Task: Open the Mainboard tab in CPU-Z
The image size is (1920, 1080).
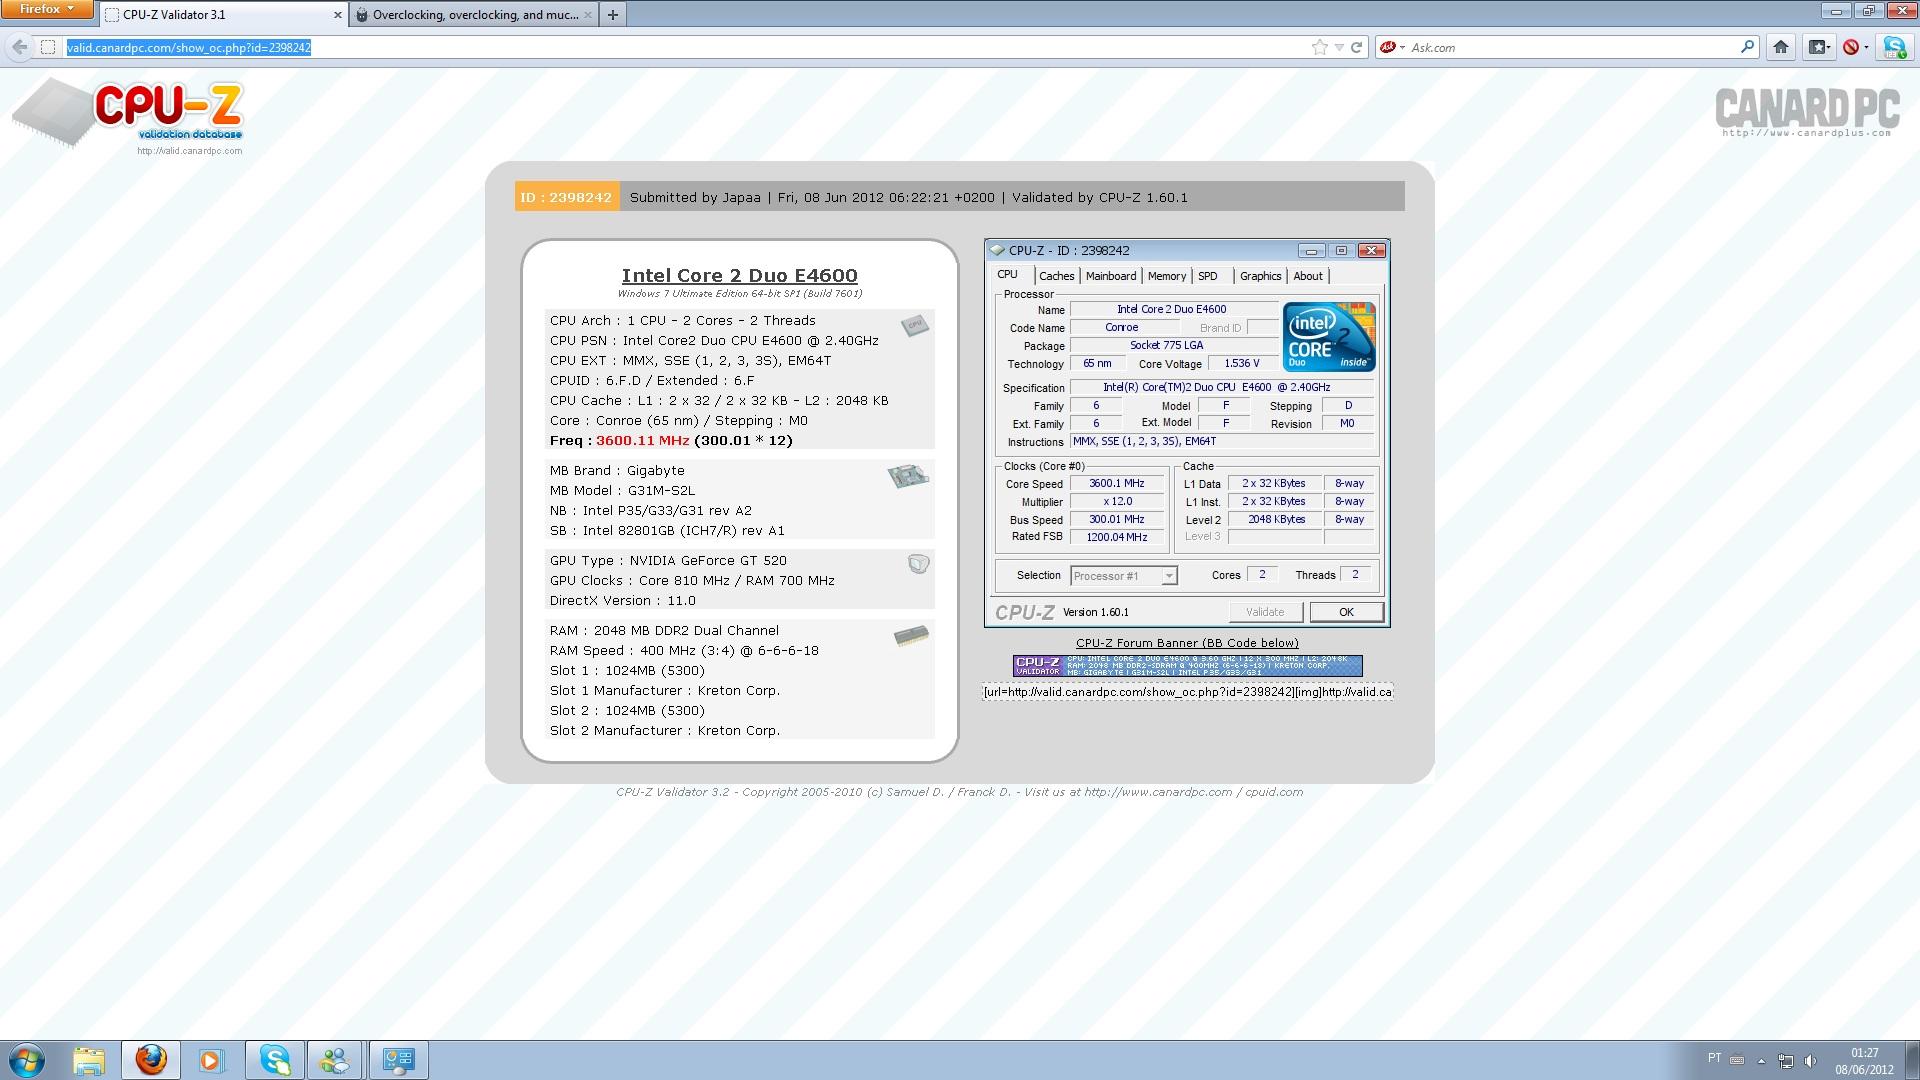Action: click(1111, 276)
